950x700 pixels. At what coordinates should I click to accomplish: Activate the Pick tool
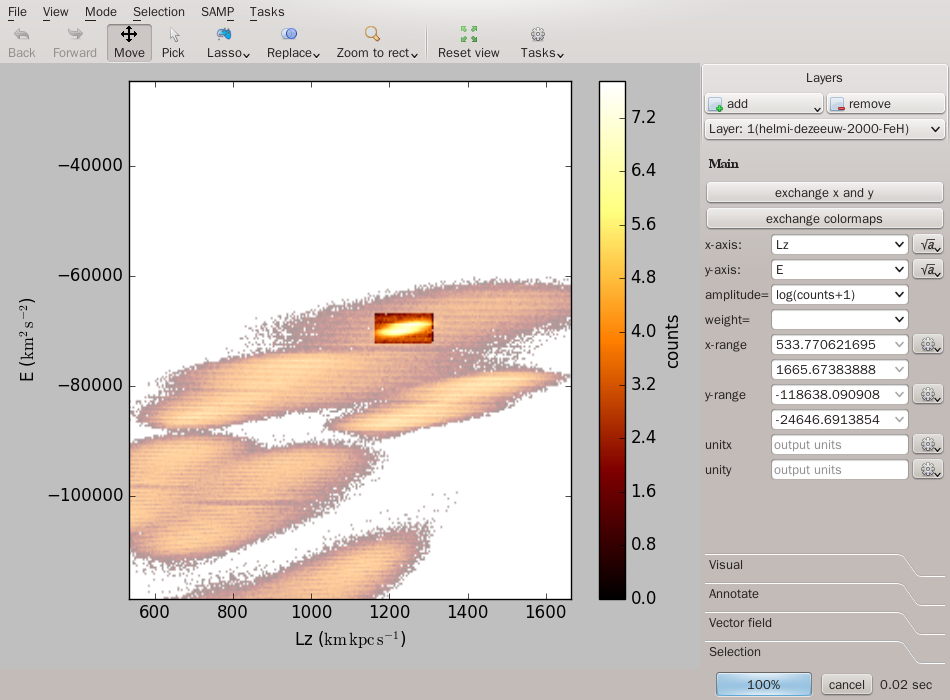pos(173,42)
